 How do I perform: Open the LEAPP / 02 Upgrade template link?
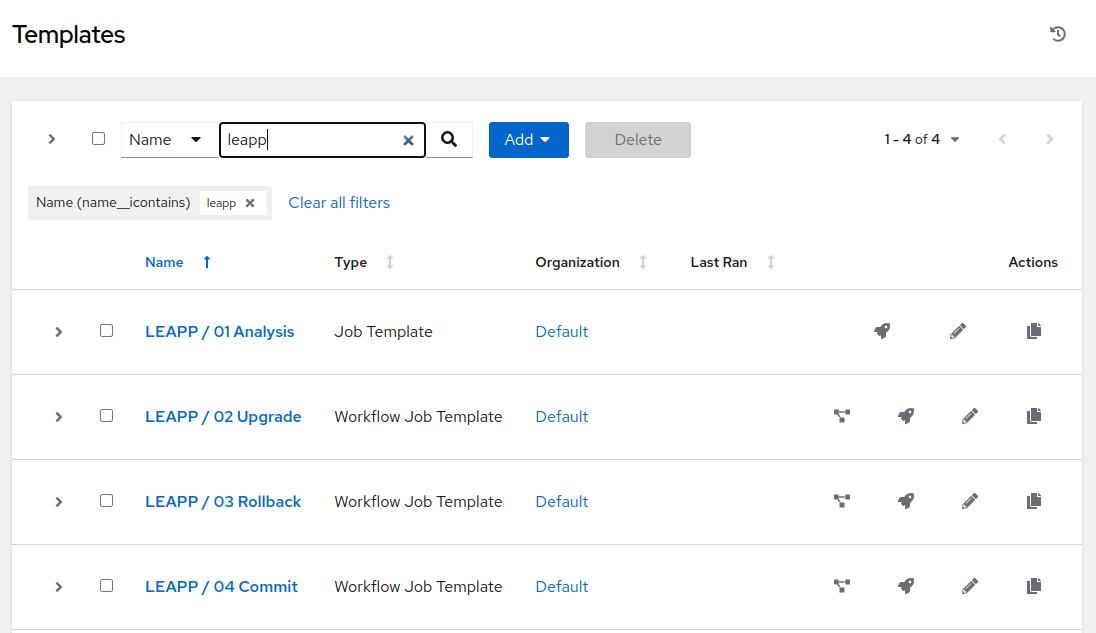pyautogui.click(x=223, y=417)
